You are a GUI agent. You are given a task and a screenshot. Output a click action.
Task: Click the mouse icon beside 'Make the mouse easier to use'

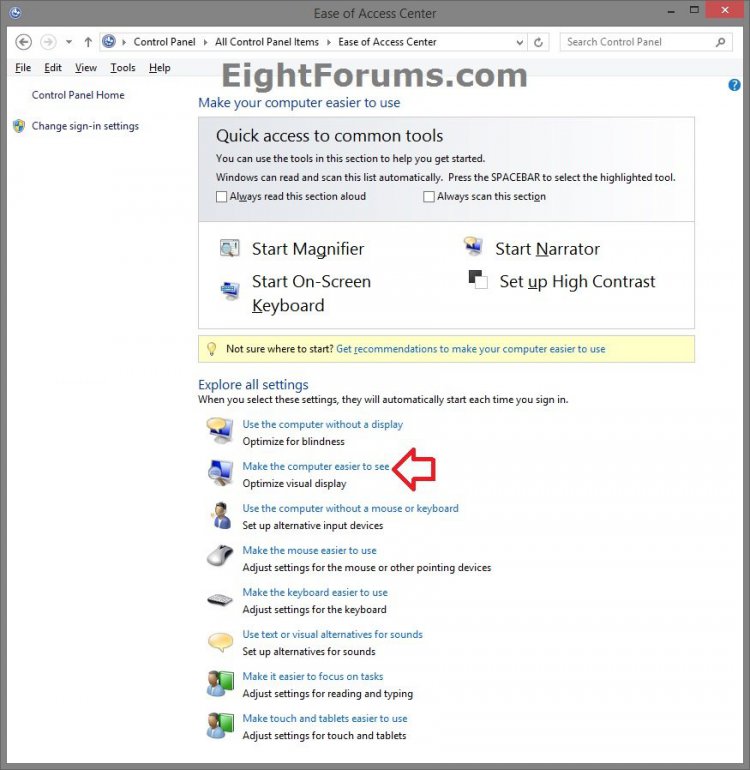[x=220, y=556]
